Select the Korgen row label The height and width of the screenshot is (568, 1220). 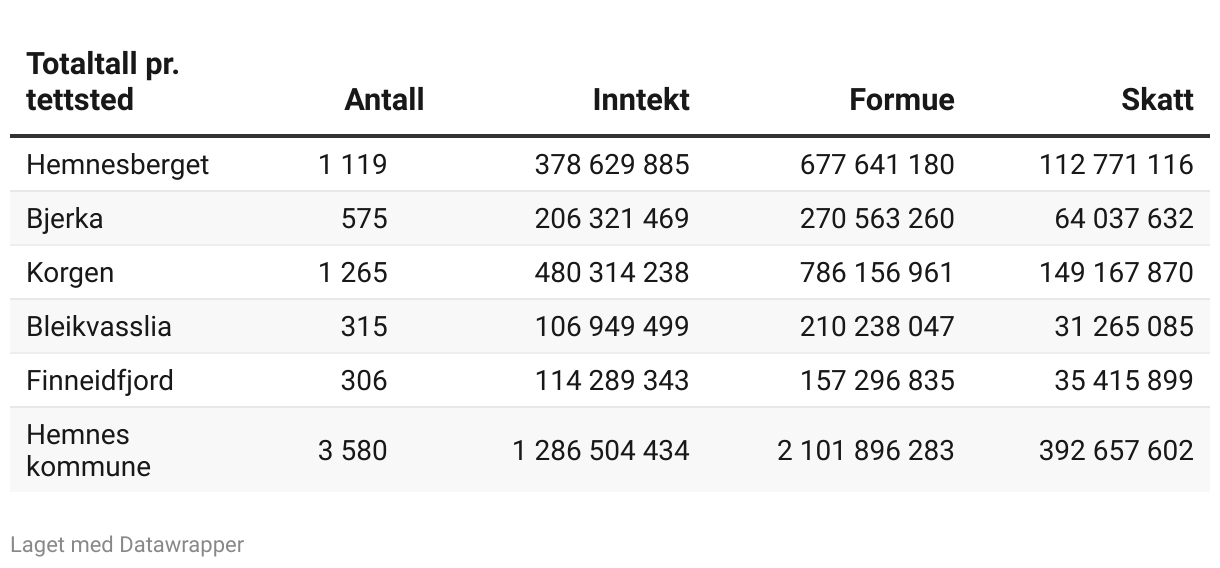pos(70,272)
